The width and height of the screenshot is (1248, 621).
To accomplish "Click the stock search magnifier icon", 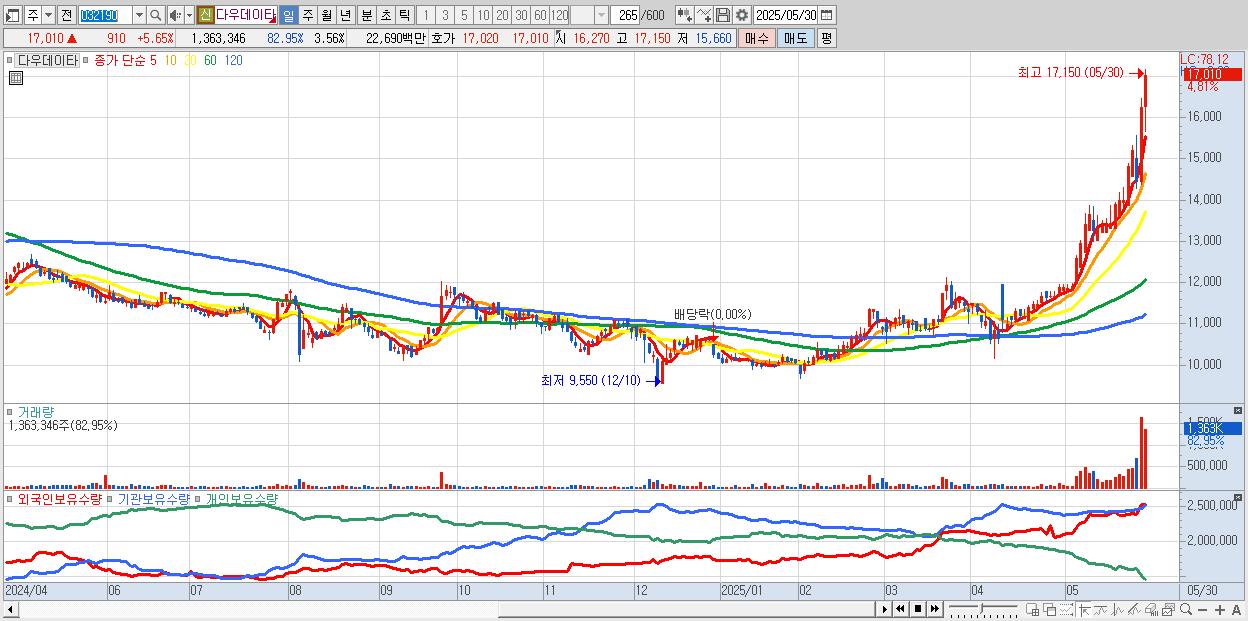I will coord(155,15).
